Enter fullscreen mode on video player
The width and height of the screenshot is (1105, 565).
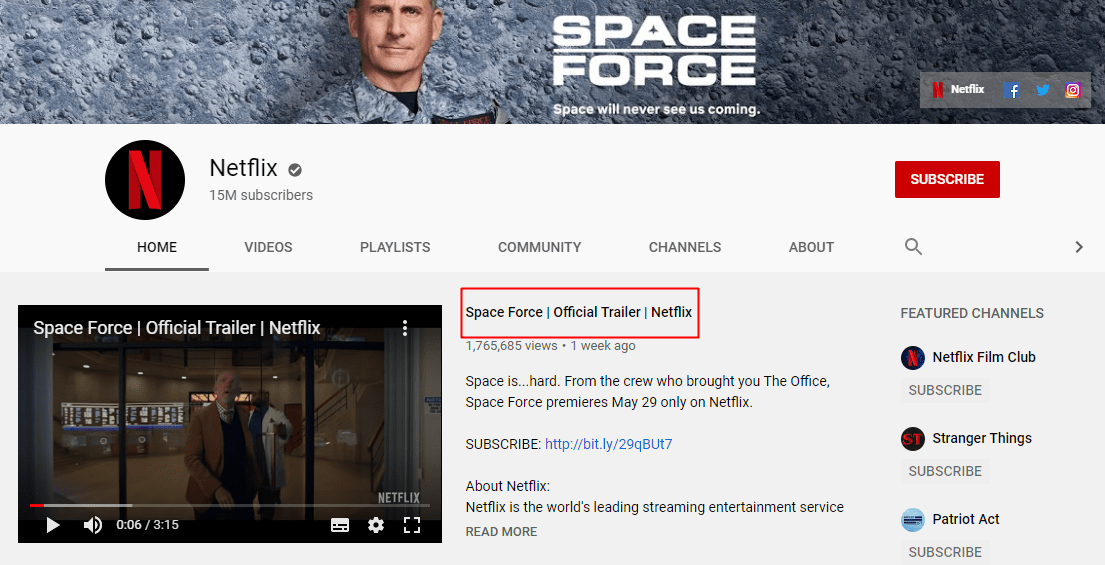pos(412,525)
